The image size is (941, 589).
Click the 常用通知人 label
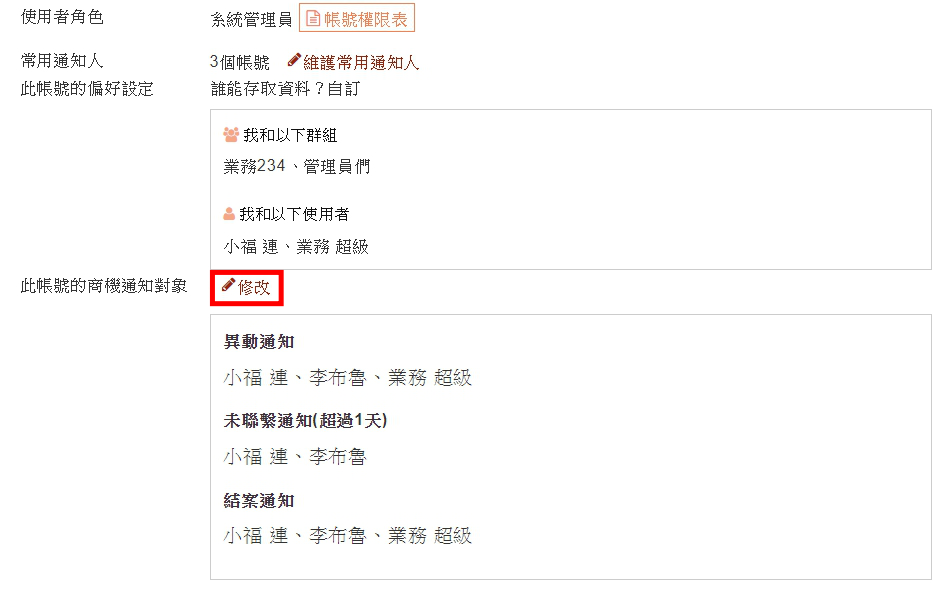click(x=62, y=61)
